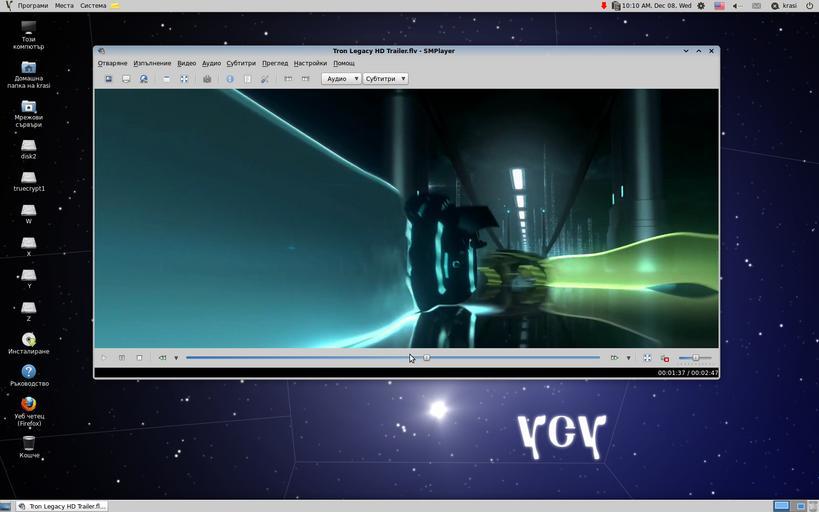Open the trash desktop icon
This screenshot has height=512, width=819.
coord(29,442)
